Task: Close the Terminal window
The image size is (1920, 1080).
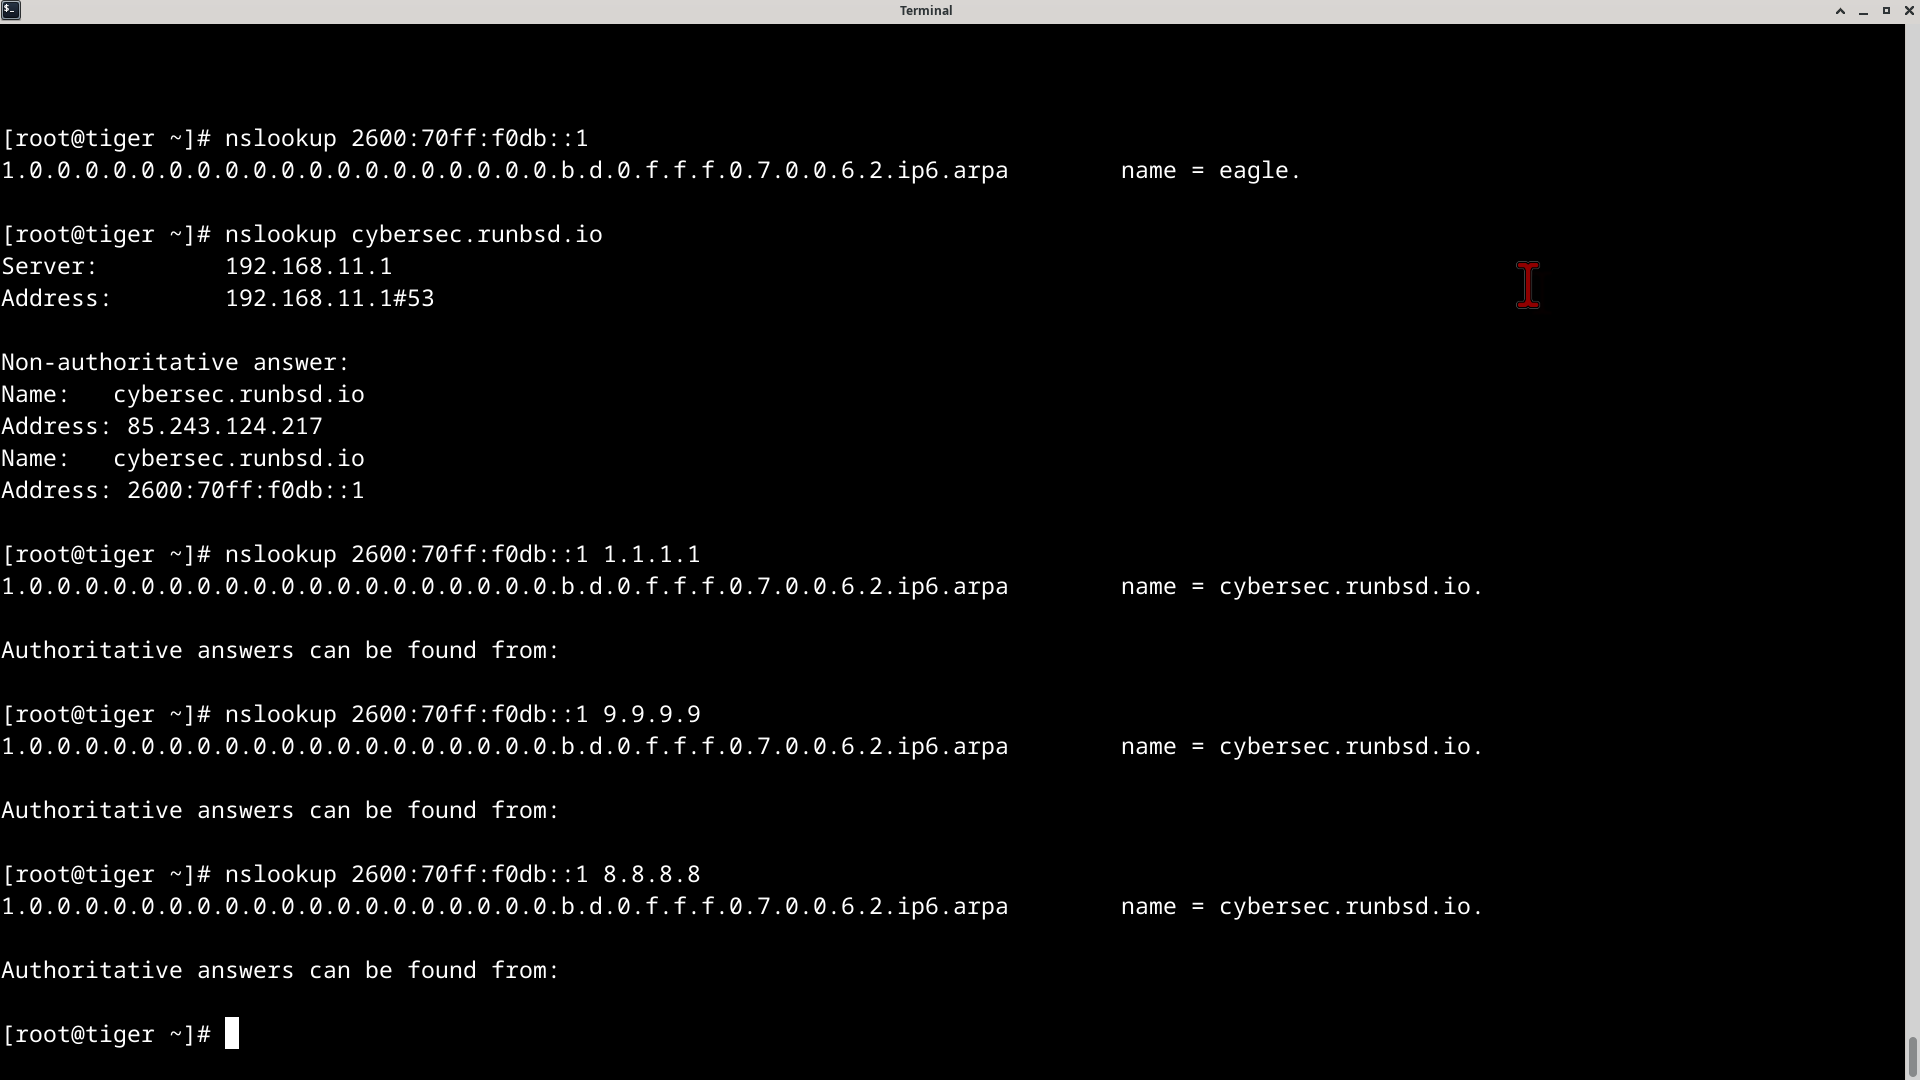Action: 1908,10
